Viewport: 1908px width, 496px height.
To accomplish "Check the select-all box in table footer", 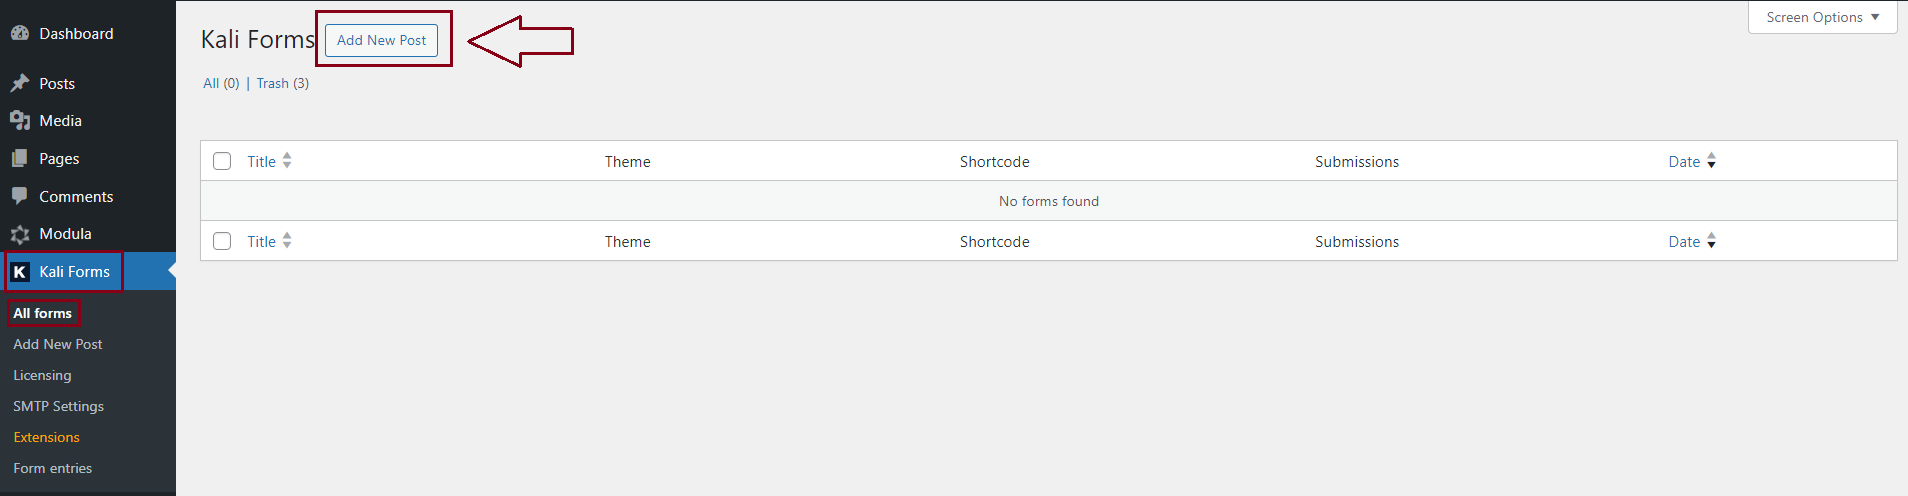I will 222,241.
